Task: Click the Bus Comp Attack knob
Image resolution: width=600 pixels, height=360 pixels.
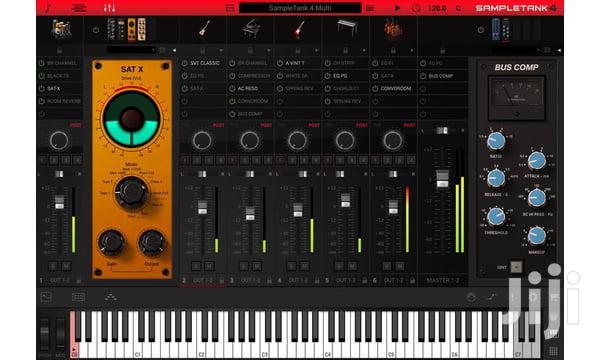Action: pyautogui.click(x=536, y=160)
